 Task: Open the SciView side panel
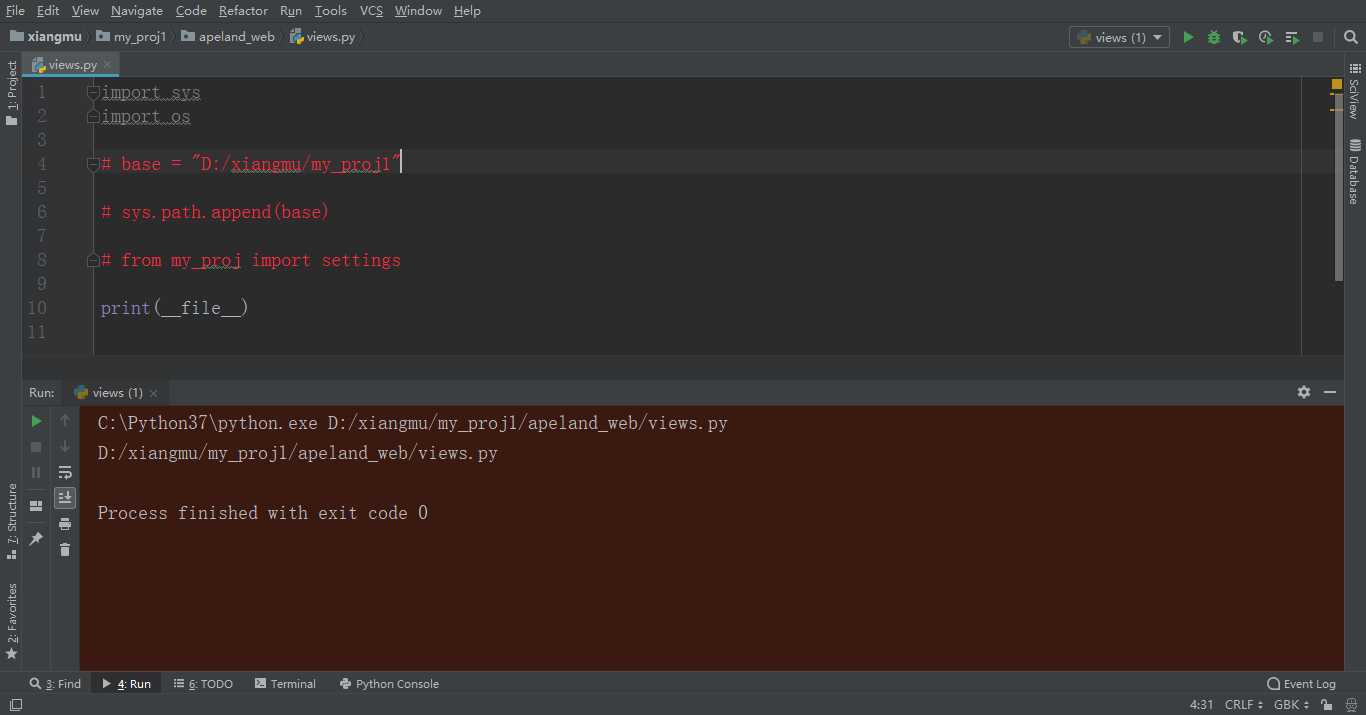[1354, 93]
